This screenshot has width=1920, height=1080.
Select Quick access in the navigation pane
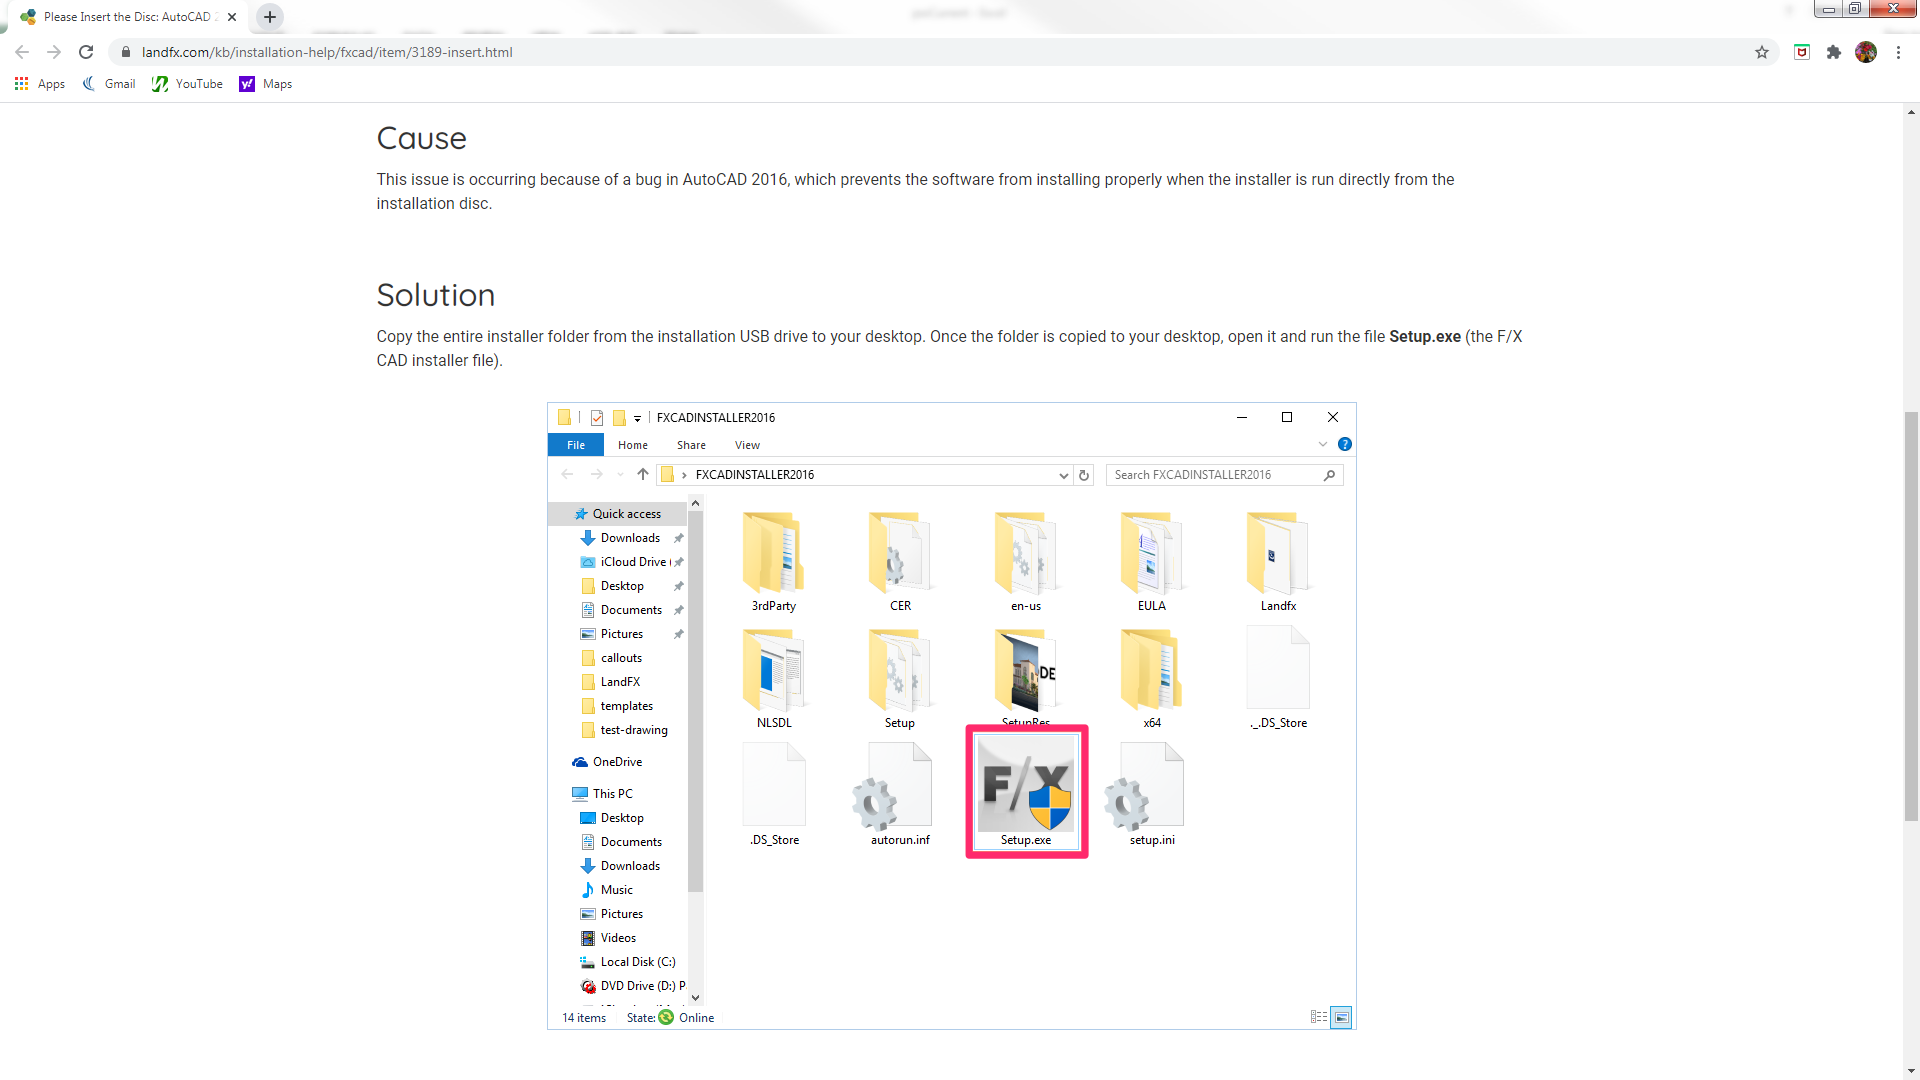[x=617, y=514]
